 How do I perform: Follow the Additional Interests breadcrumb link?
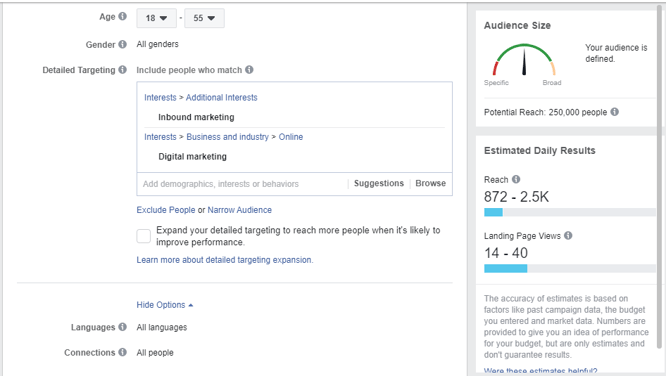[221, 97]
